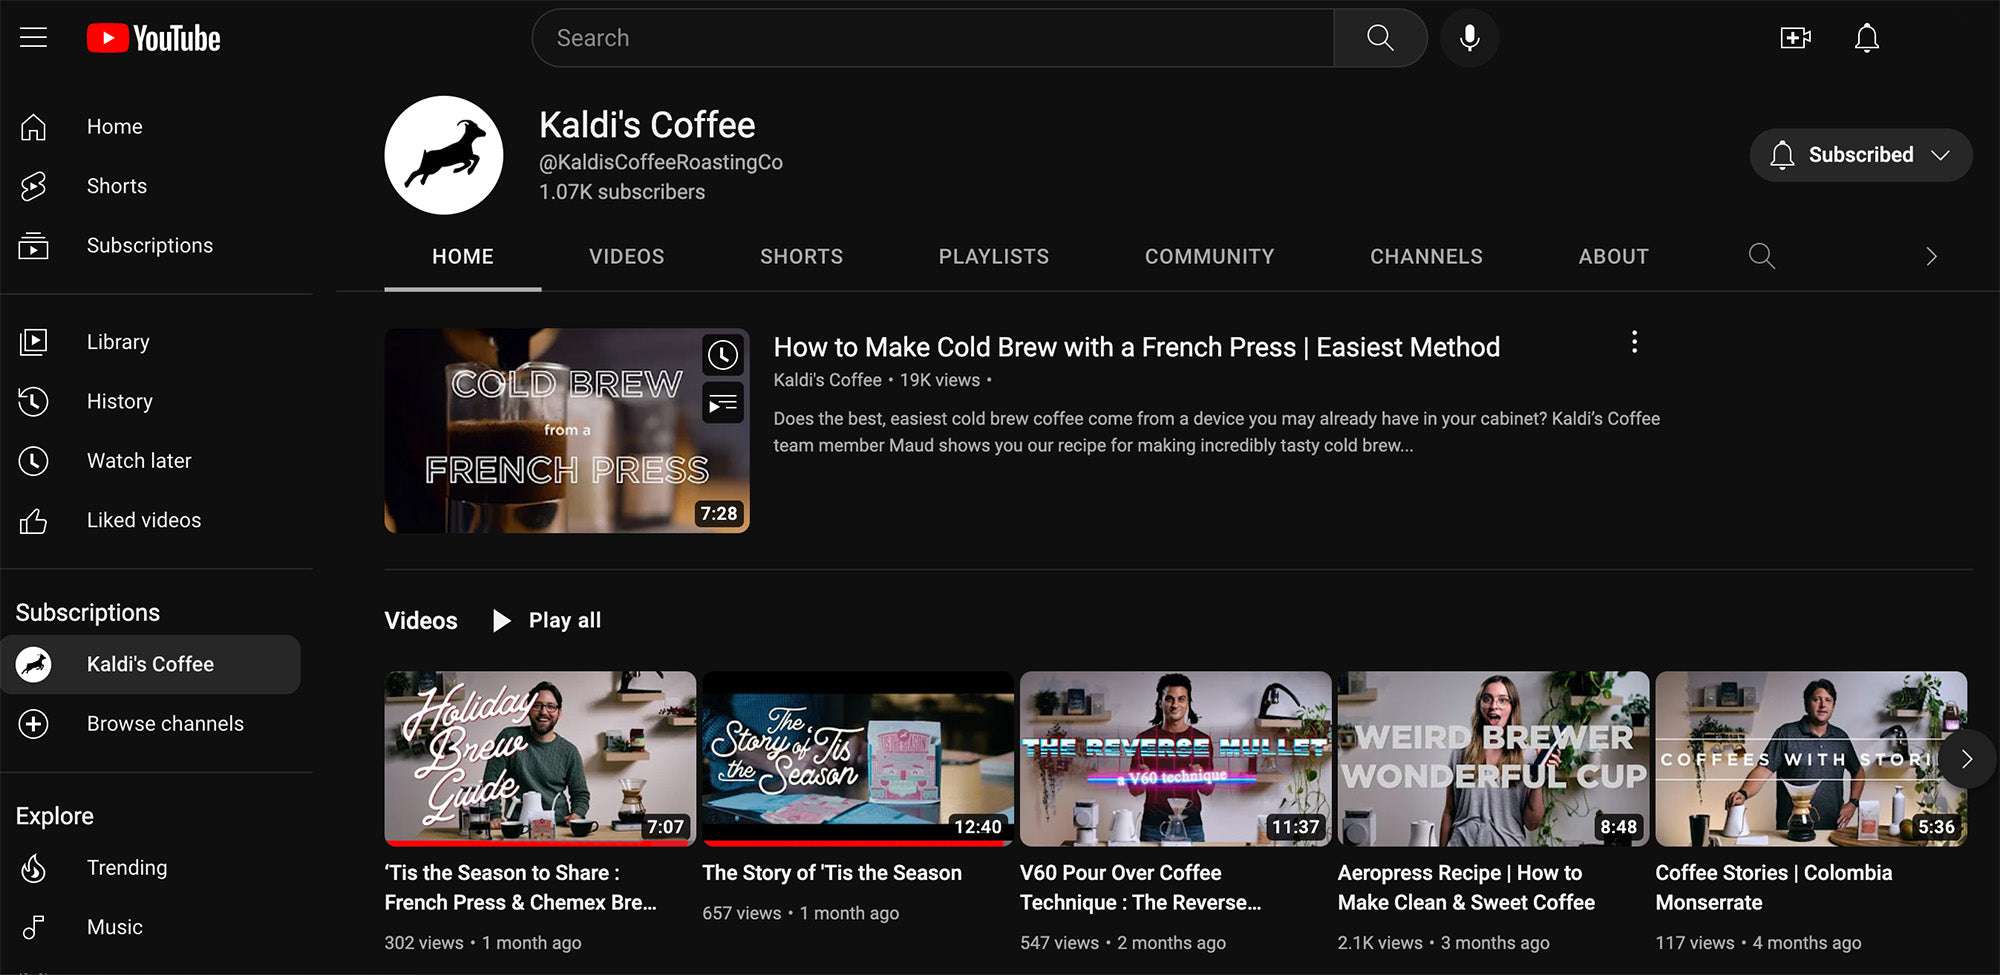Switch to the SHORTS tab
Viewport: 2000px width, 975px height.
pos(801,257)
